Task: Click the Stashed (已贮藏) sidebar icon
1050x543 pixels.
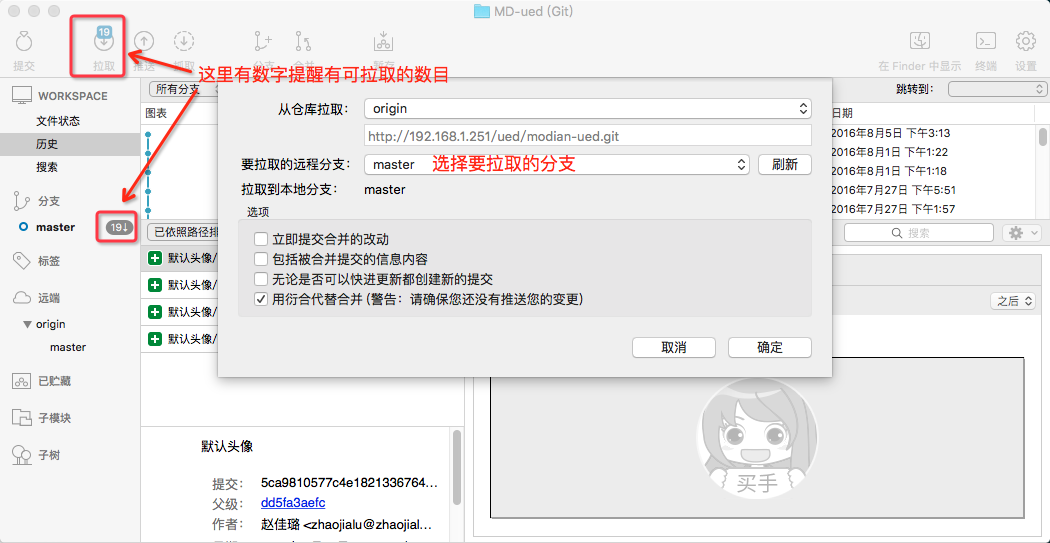Action: click(22, 381)
